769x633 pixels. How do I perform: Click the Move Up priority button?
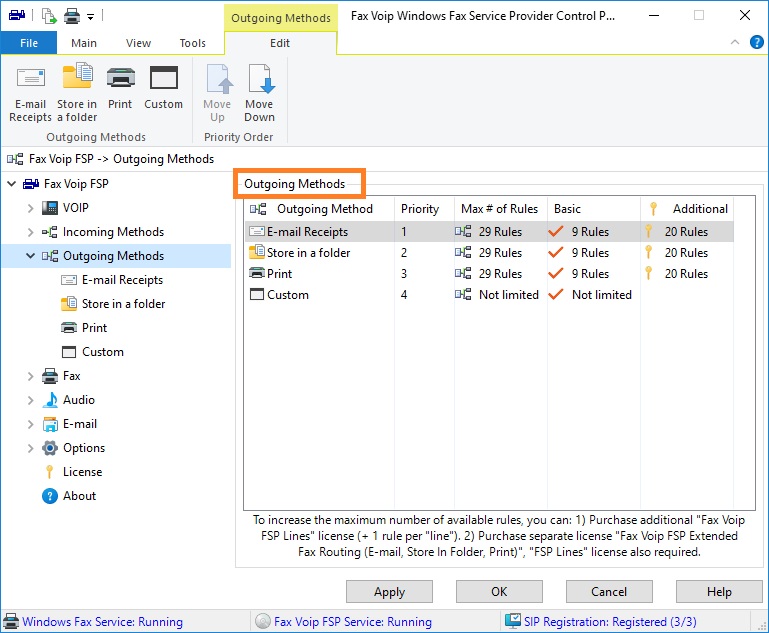(x=217, y=92)
